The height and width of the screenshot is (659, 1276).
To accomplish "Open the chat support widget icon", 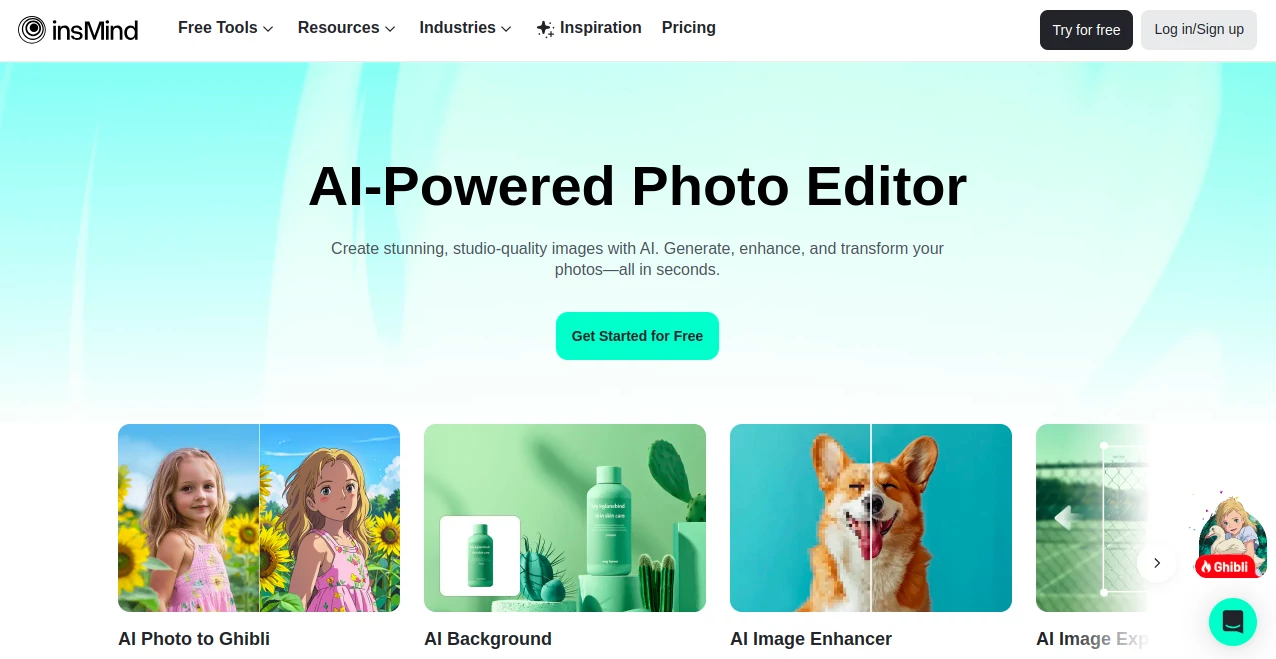I will pos(1233,622).
